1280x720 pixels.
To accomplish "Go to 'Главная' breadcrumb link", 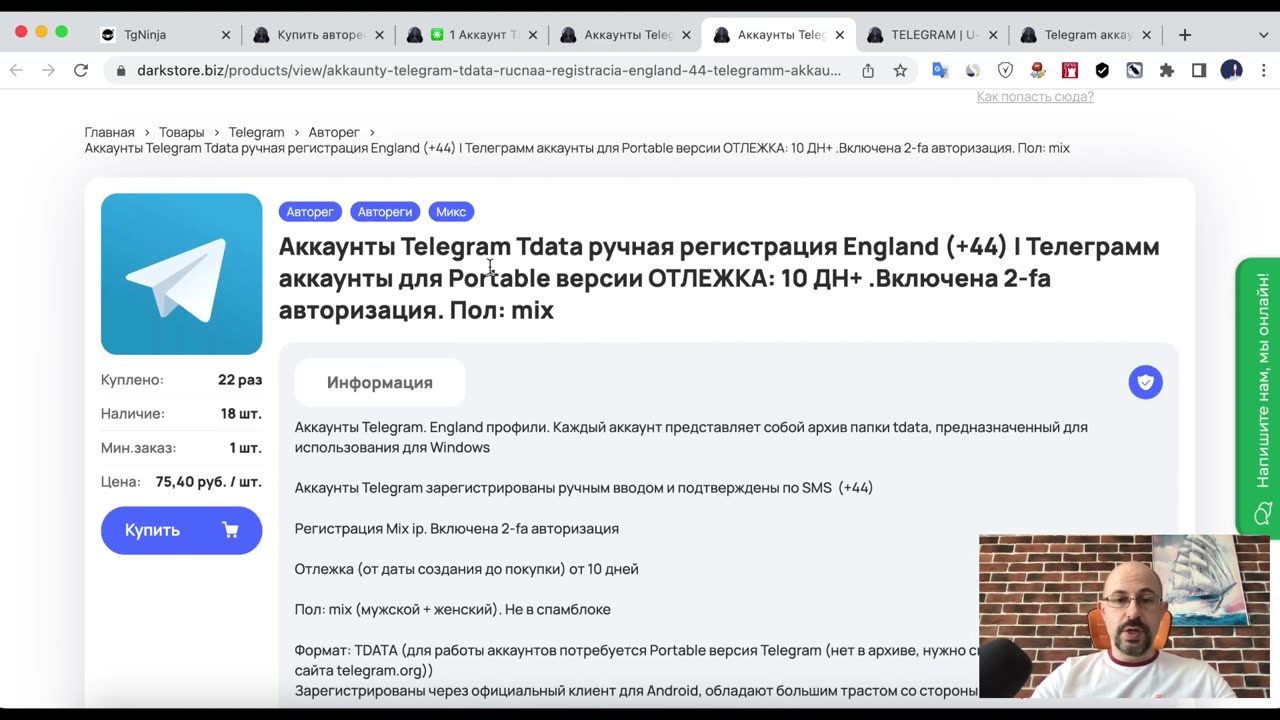I will [x=109, y=132].
